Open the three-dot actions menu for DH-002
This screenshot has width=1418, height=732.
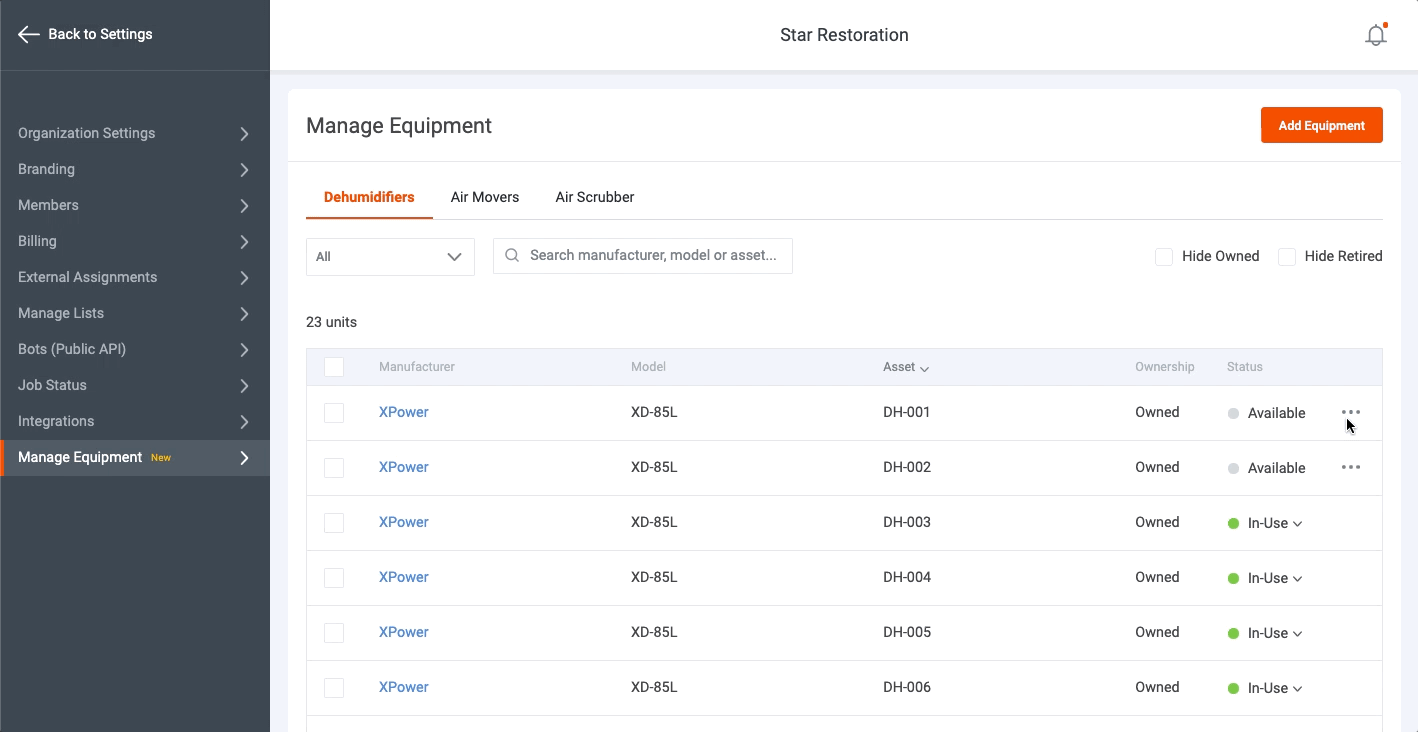pyautogui.click(x=1351, y=467)
